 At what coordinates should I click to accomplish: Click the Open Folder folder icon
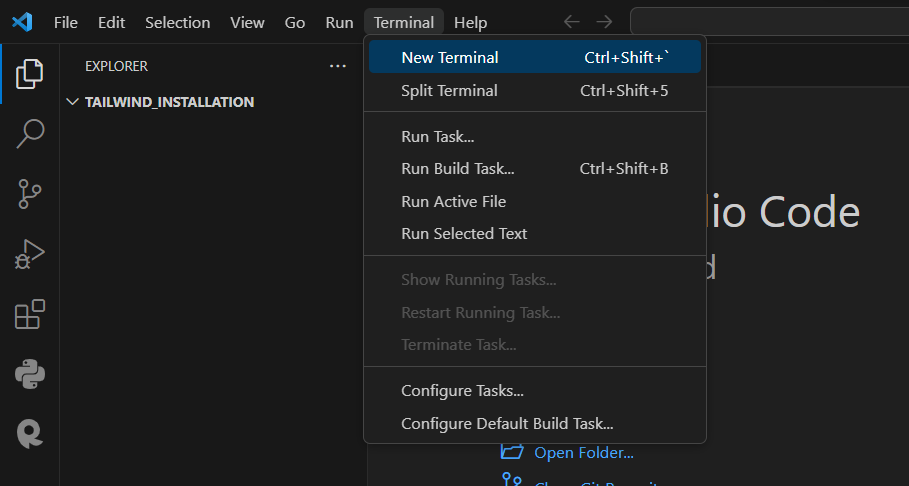coord(512,451)
